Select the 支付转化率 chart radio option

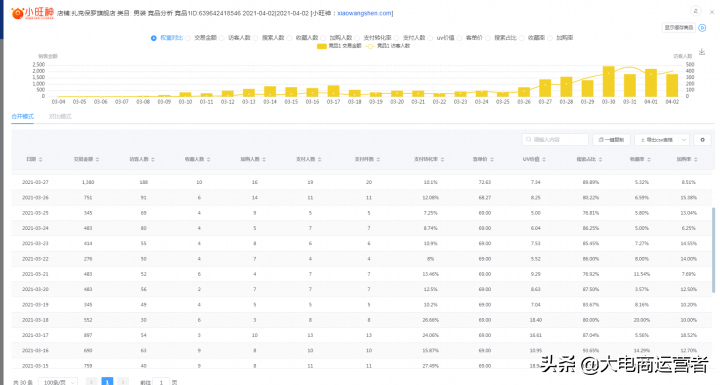coord(357,38)
